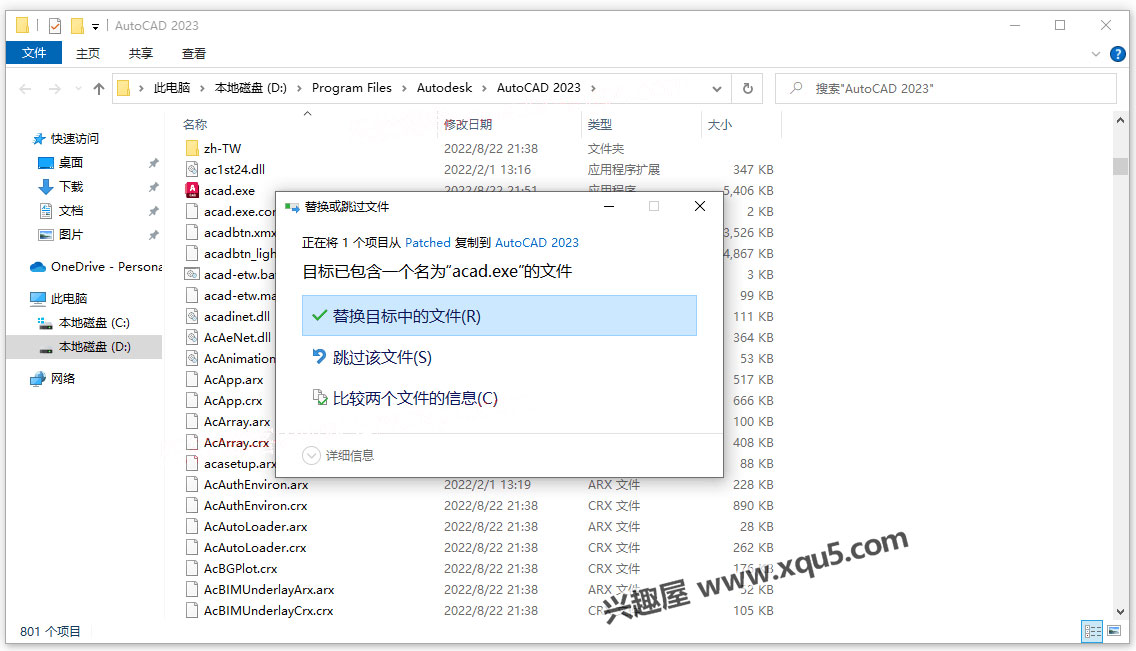The width and height of the screenshot is (1136, 651).
Task: Open OneDrive - Personal in sidebar
Action: click(x=96, y=266)
